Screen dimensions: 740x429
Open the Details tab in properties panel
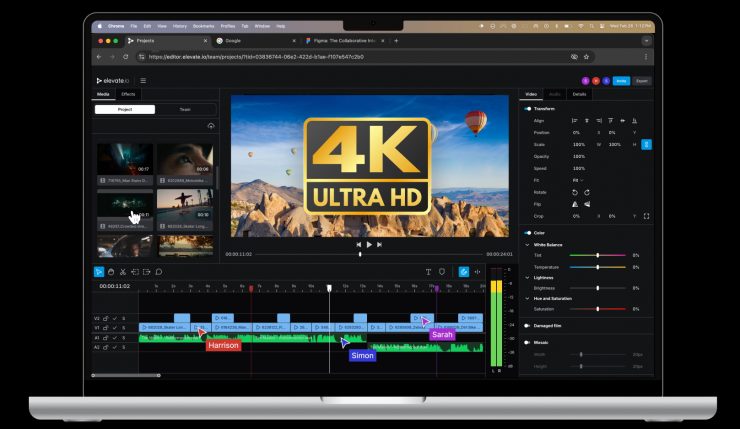(579, 94)
